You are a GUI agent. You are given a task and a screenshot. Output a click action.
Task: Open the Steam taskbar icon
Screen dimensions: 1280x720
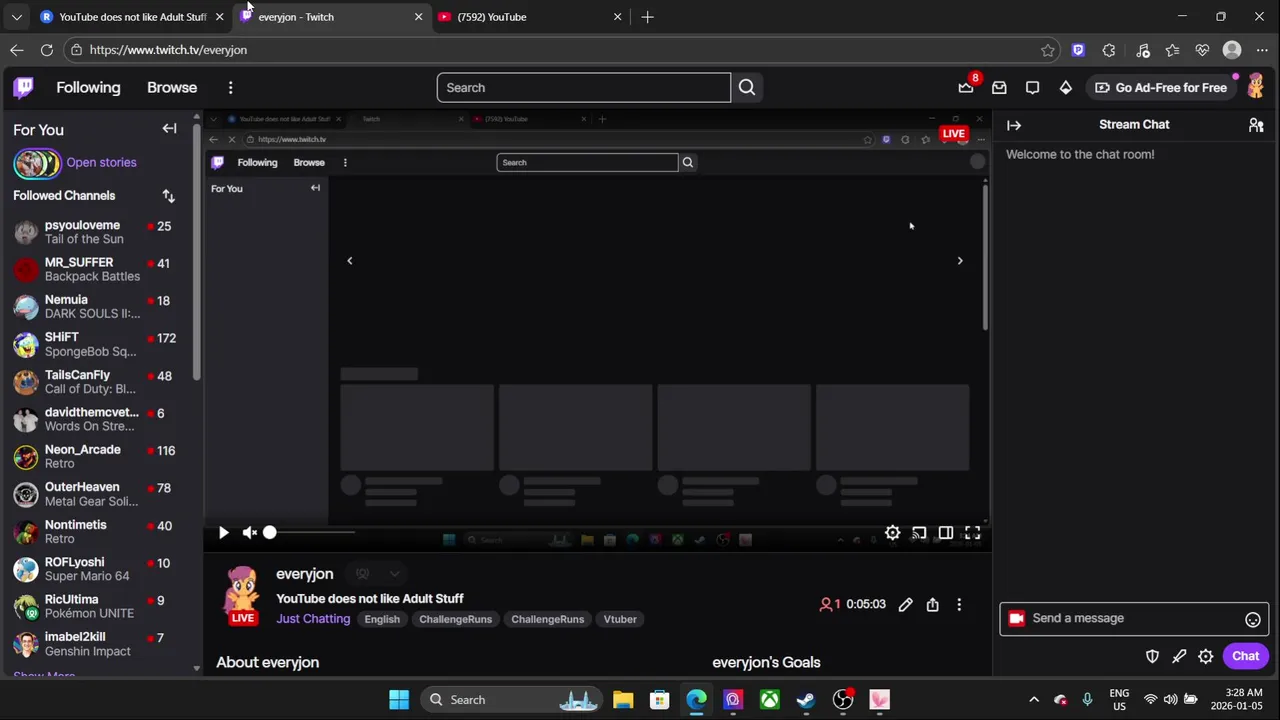click(806, 700)
